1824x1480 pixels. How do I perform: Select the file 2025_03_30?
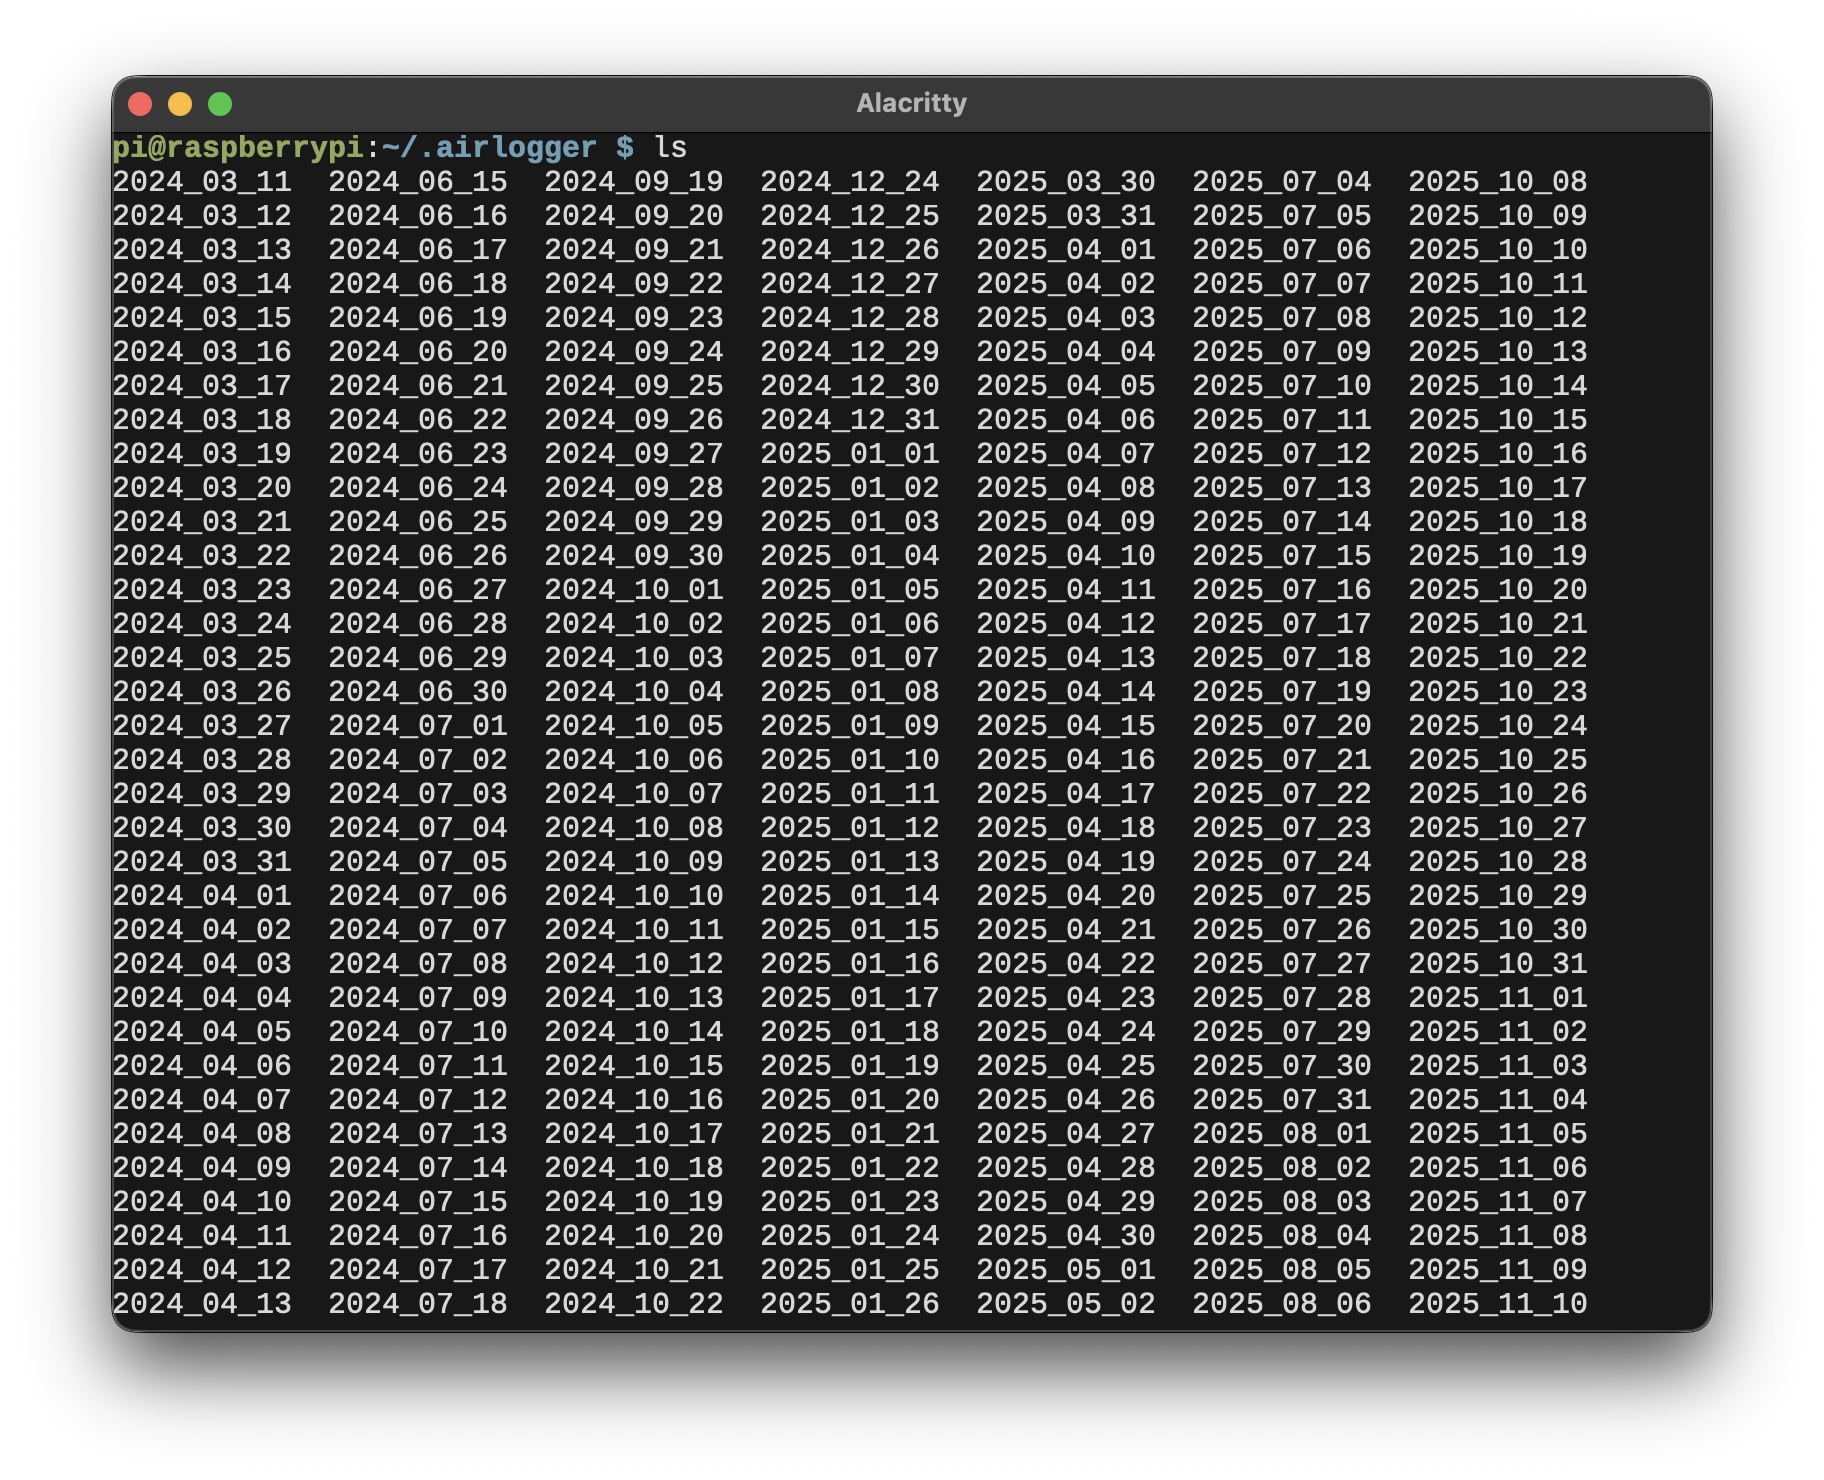pos(1067,182)
